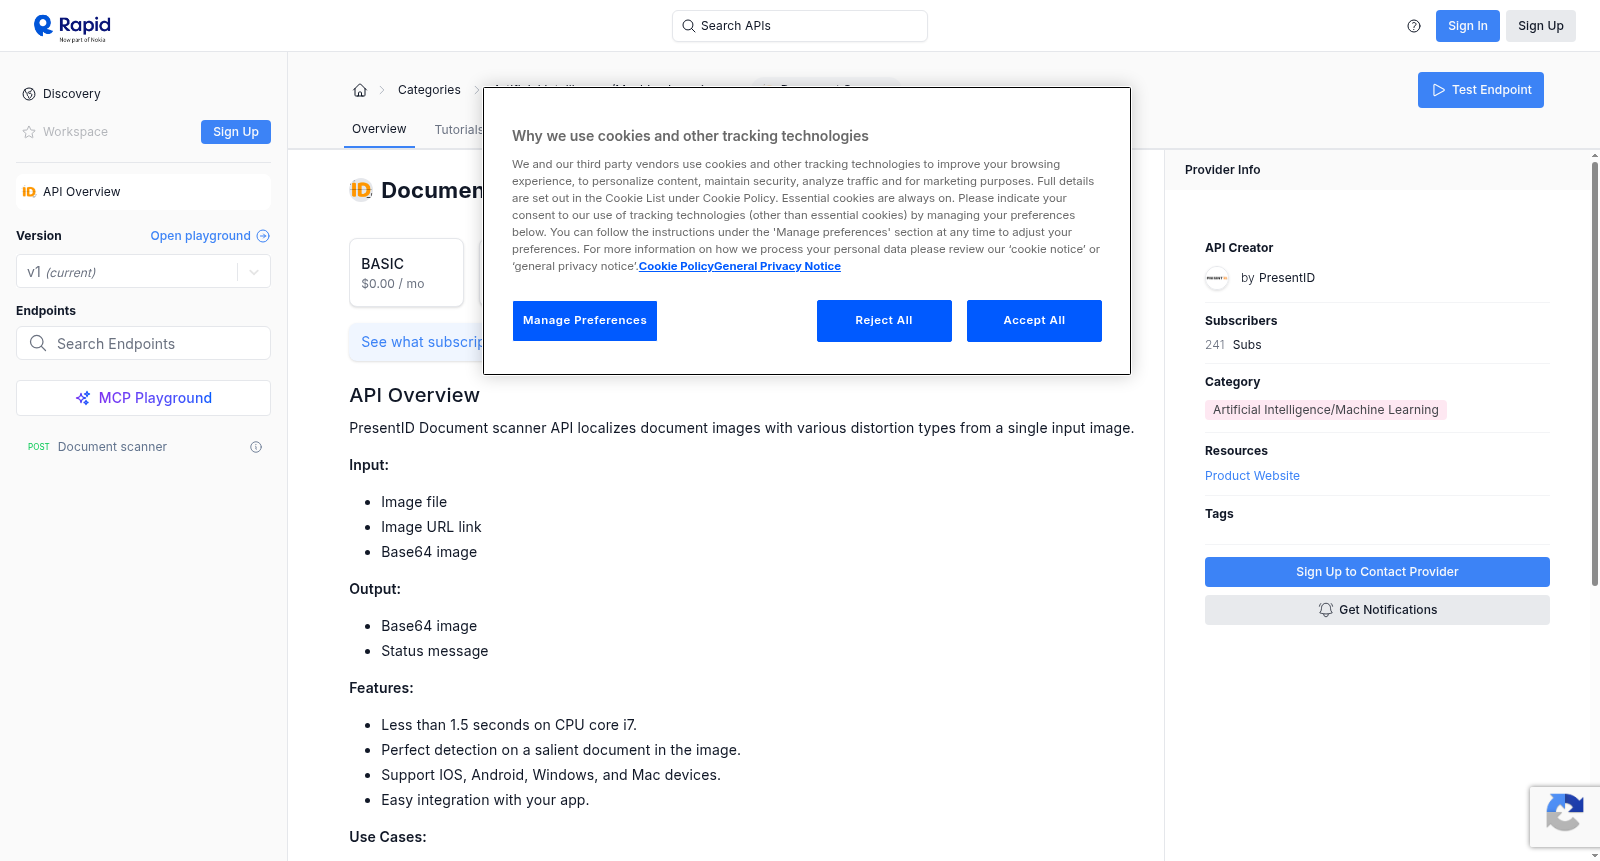Open the v1 (current) version dropdown
Image resolution: width=1600 pixels, height=861 pixels.
point(143,272)
